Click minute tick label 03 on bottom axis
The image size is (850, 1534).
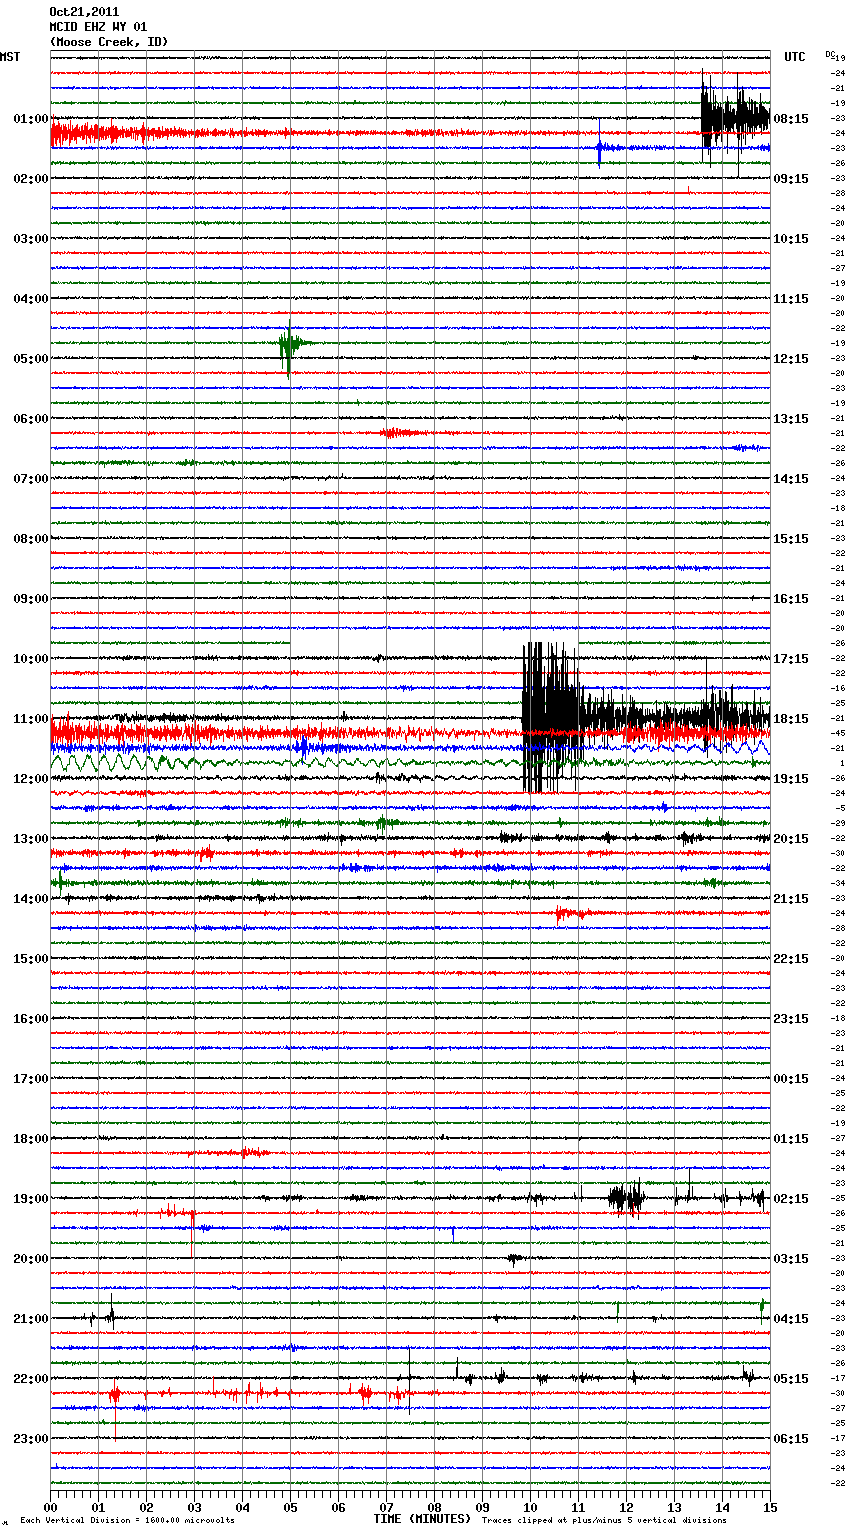(x=195, y=1507)
